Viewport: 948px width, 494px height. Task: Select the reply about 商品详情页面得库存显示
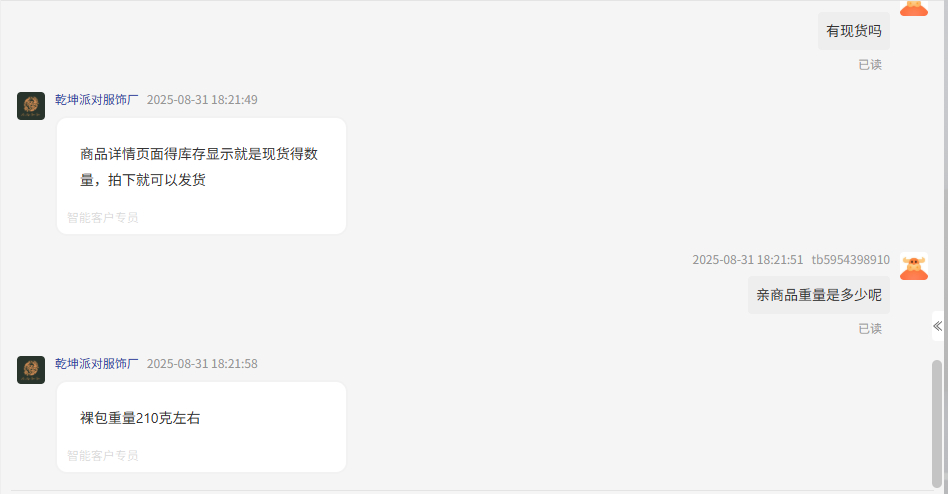pos(201,176)
